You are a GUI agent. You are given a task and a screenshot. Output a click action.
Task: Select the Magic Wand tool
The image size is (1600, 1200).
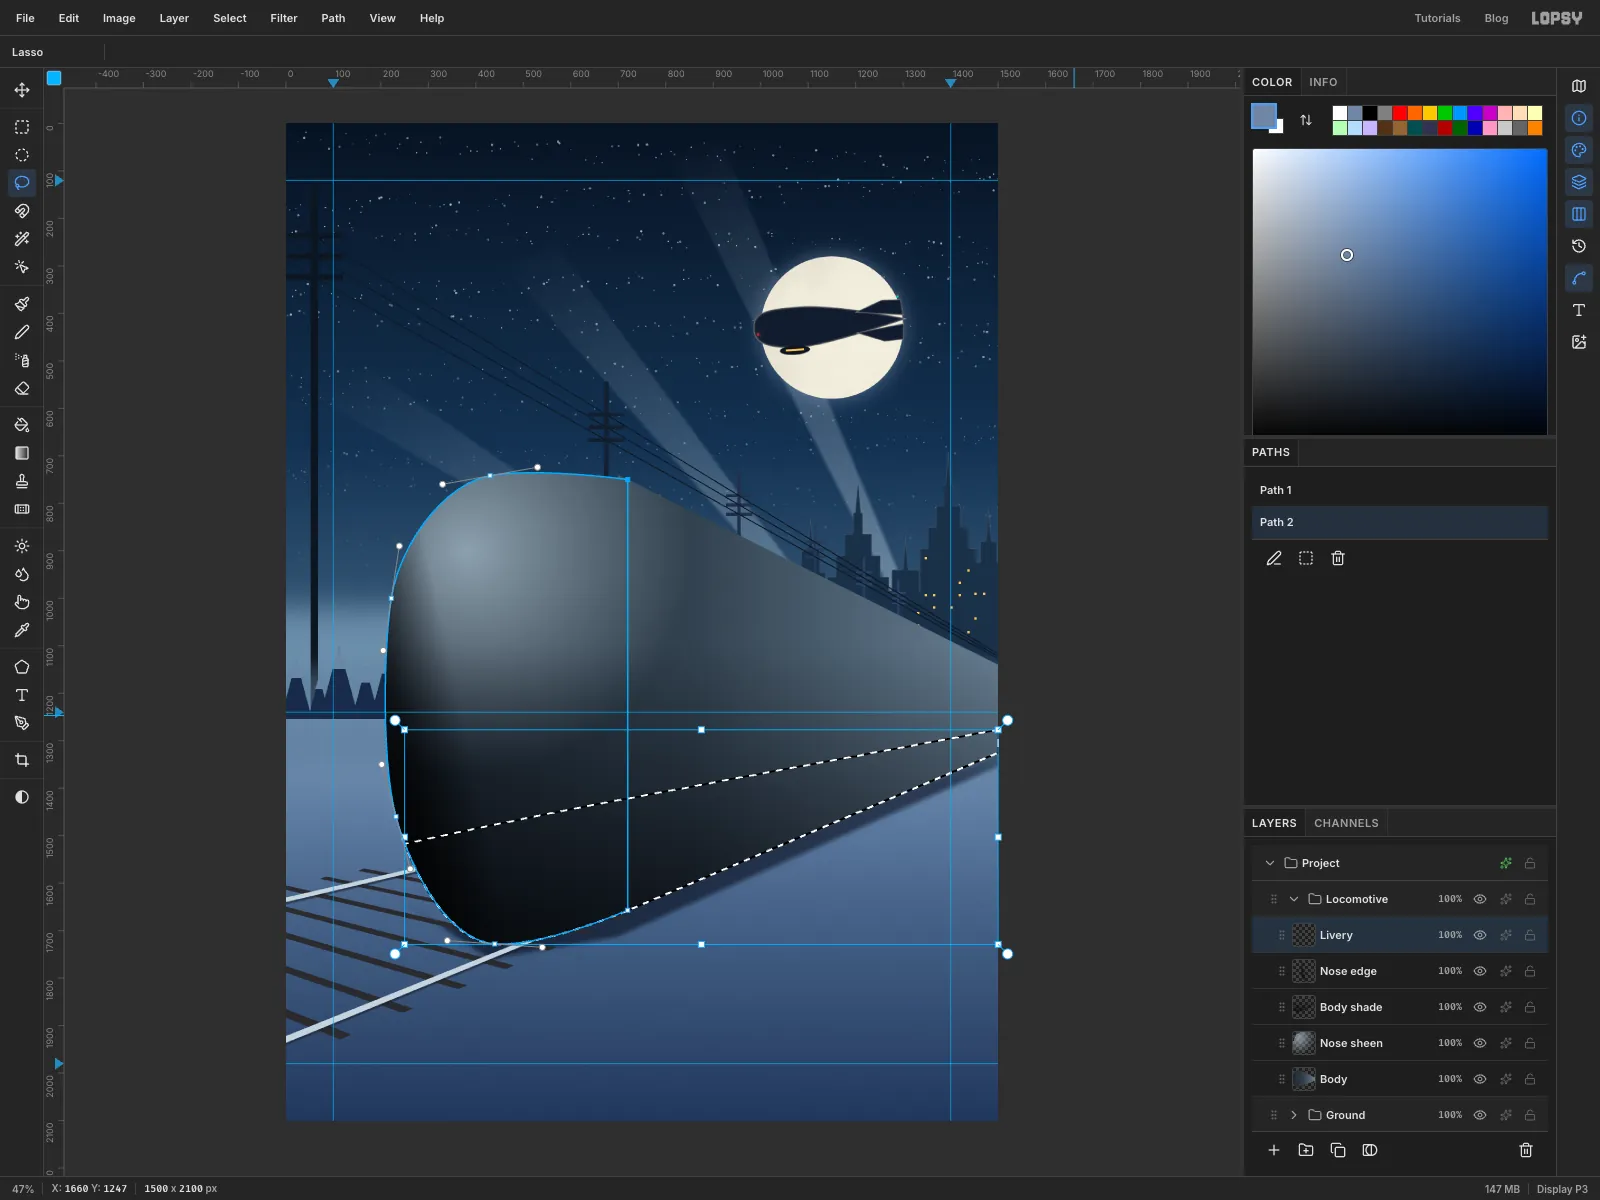[x=22, y=239]
